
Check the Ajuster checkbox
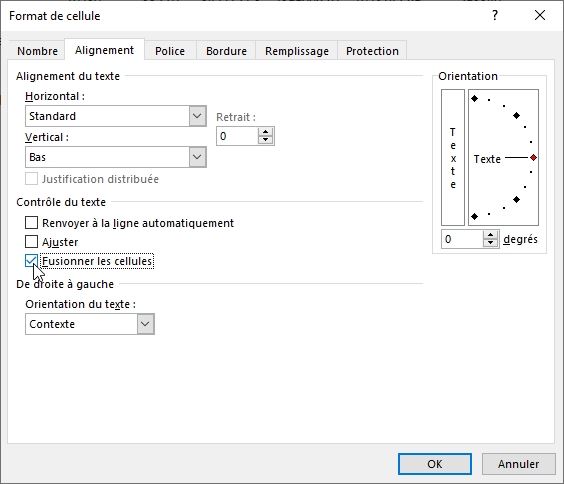click(31, 242)
